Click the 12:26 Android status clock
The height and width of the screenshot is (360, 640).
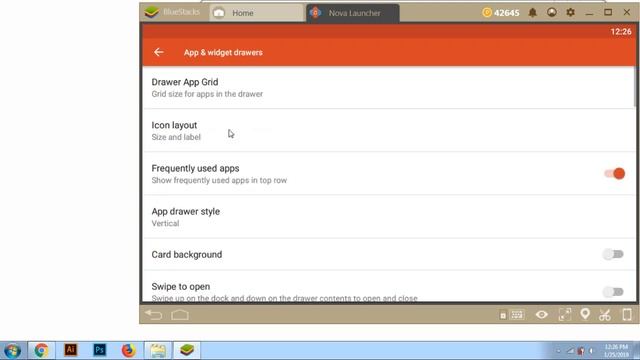[x=621, y=32]
